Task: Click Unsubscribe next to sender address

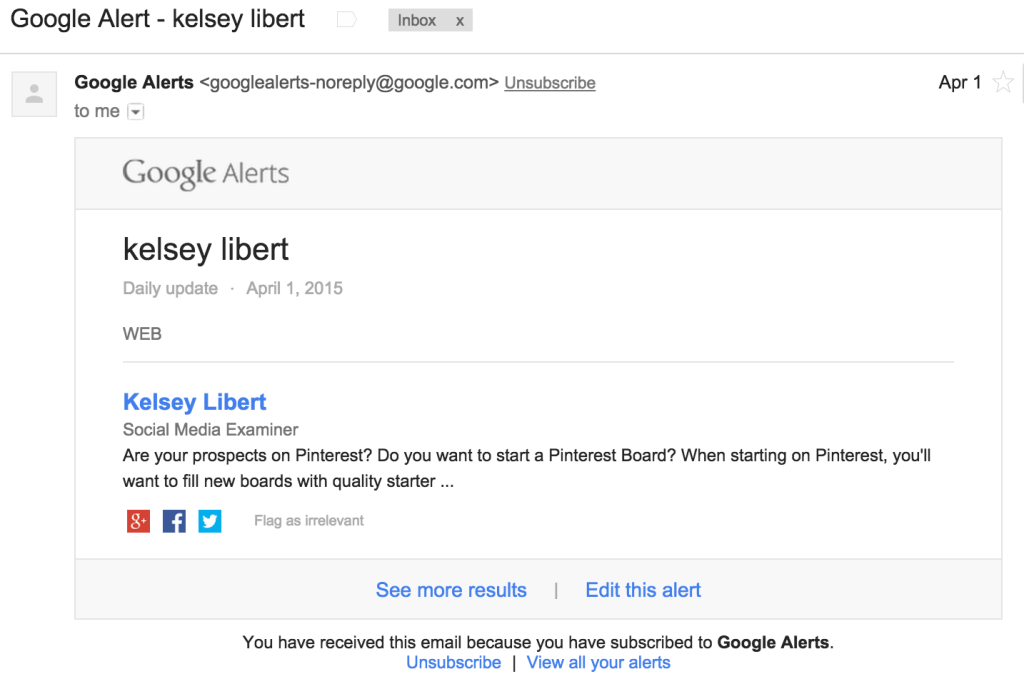Action: pos(550,83)
